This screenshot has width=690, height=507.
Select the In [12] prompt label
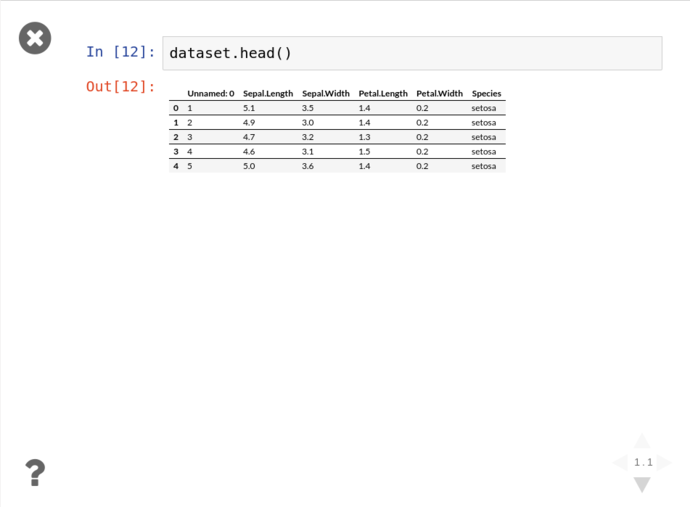120,52
